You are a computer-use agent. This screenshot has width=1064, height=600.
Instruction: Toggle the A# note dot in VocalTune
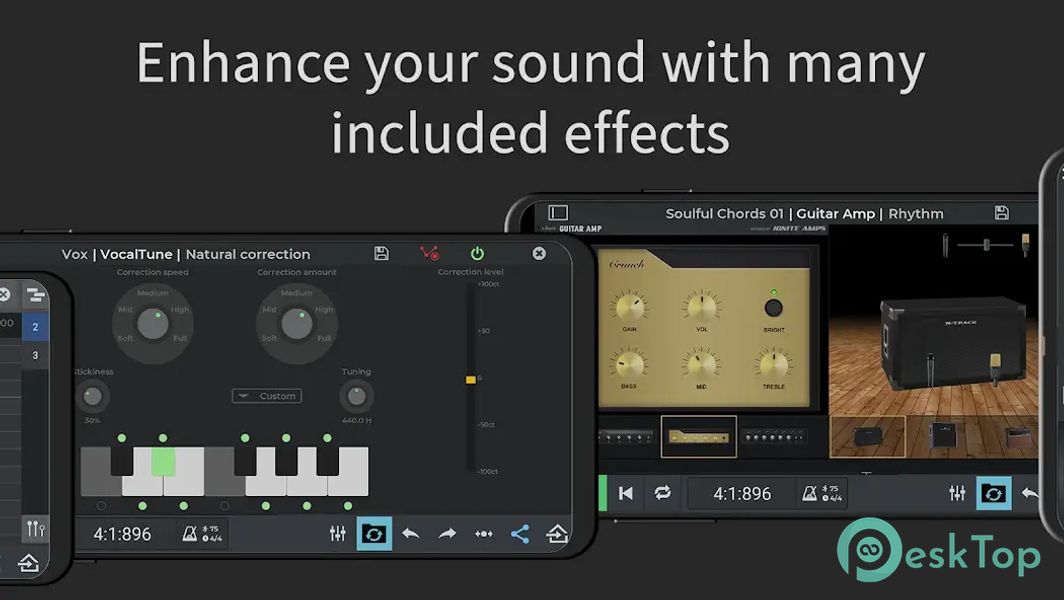click(x=327, y=438)
